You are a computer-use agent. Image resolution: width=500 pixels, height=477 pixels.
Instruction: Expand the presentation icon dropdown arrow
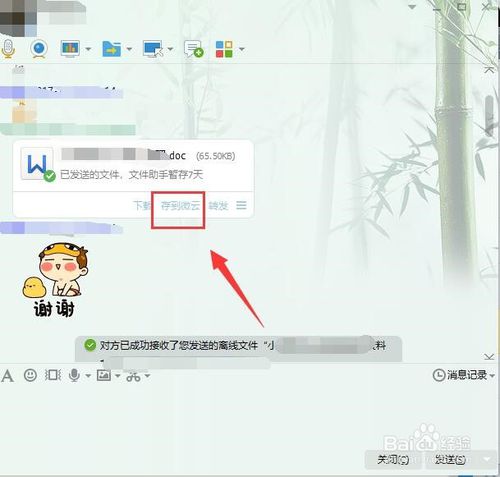88,49
